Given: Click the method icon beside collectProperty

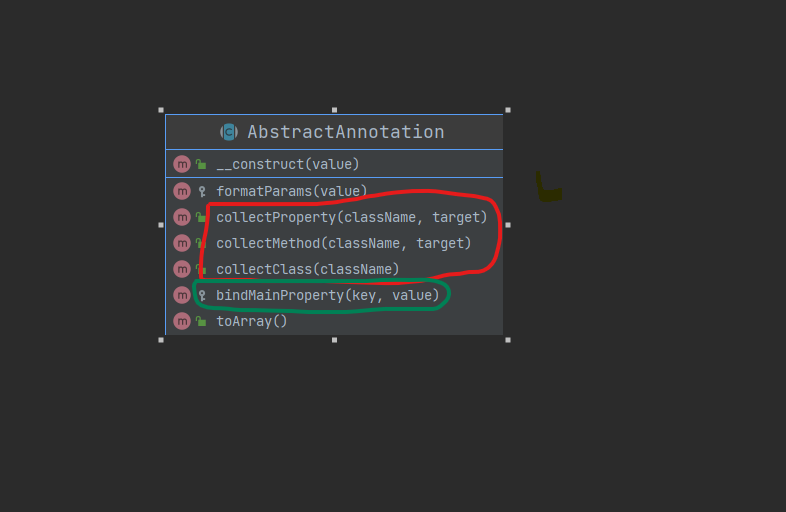Looking at the screenshot, I should [181, 217].
